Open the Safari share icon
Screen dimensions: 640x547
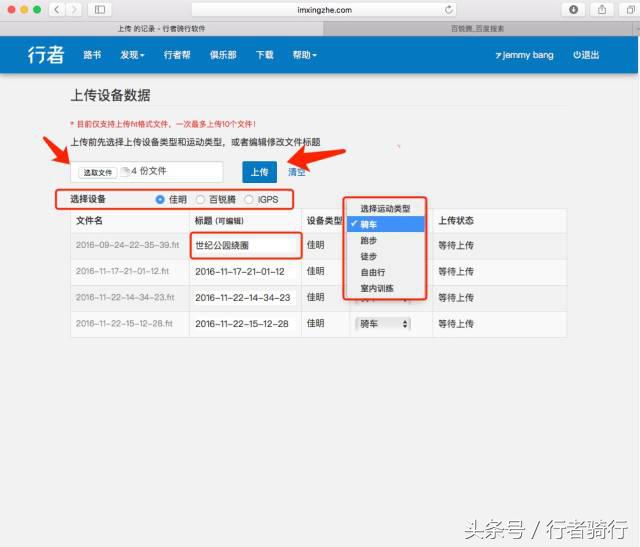(x=602, y=9)
